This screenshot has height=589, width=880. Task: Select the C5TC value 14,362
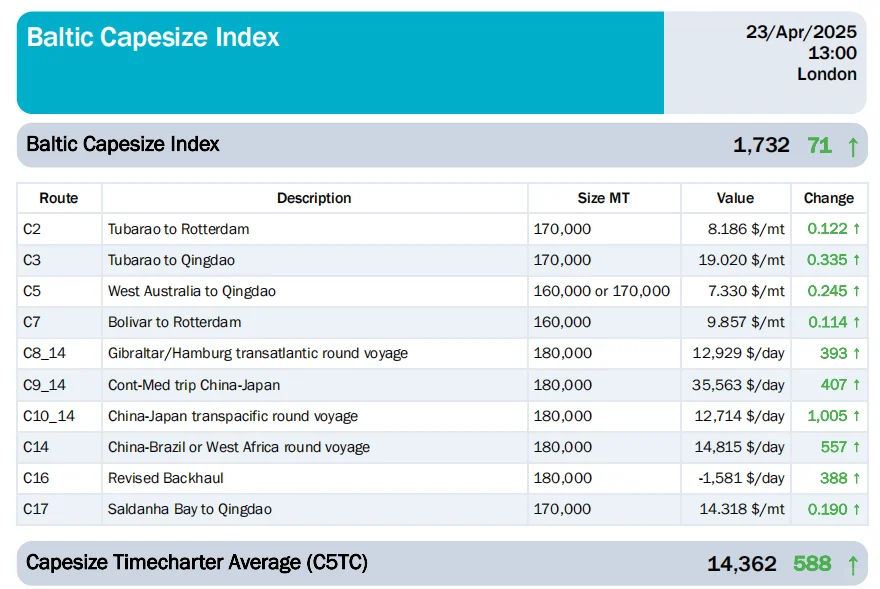click(742, 564)
